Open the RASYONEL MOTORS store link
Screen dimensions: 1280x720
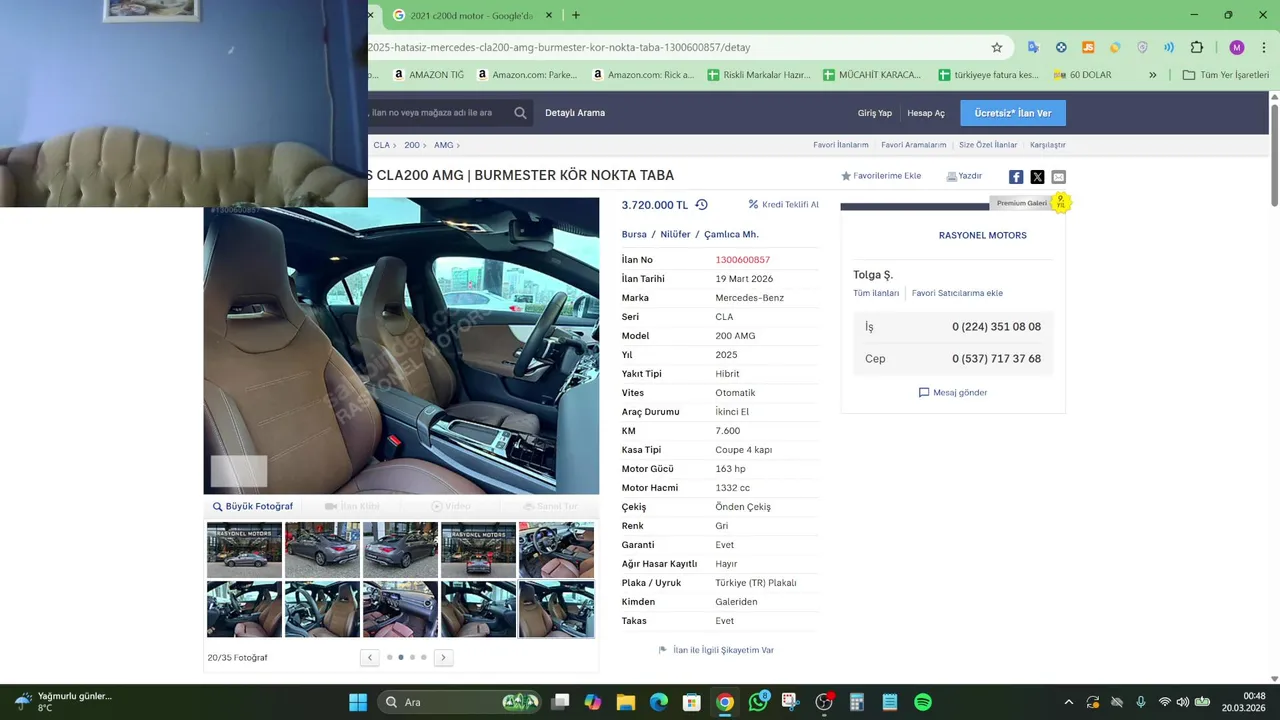point(982,235)
